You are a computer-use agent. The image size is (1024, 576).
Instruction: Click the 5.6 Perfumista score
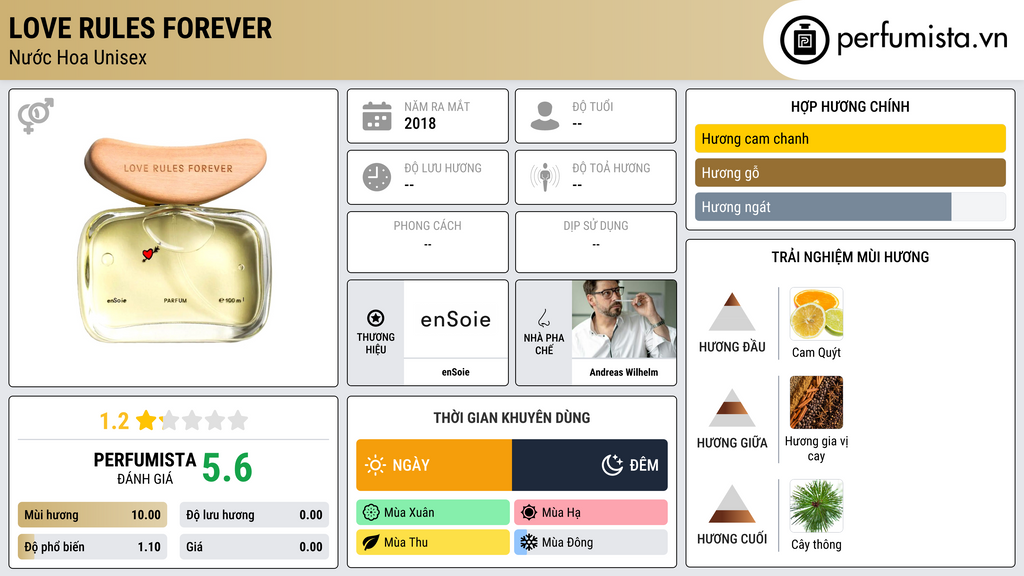(x=227, y=468)
